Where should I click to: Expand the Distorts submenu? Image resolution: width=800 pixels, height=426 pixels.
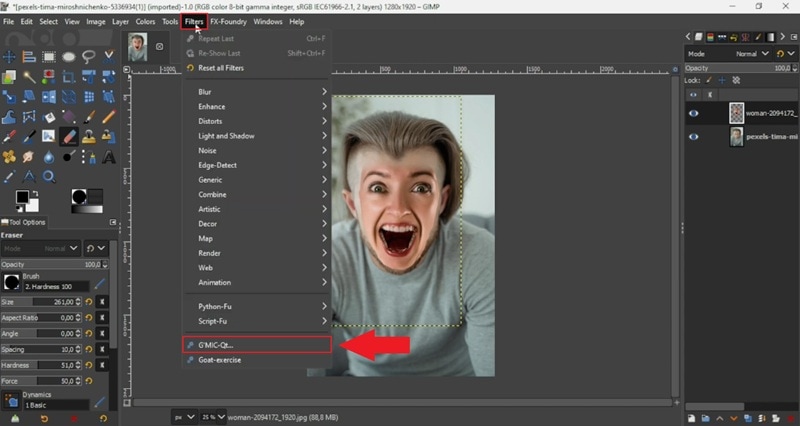tap(257, 121)
